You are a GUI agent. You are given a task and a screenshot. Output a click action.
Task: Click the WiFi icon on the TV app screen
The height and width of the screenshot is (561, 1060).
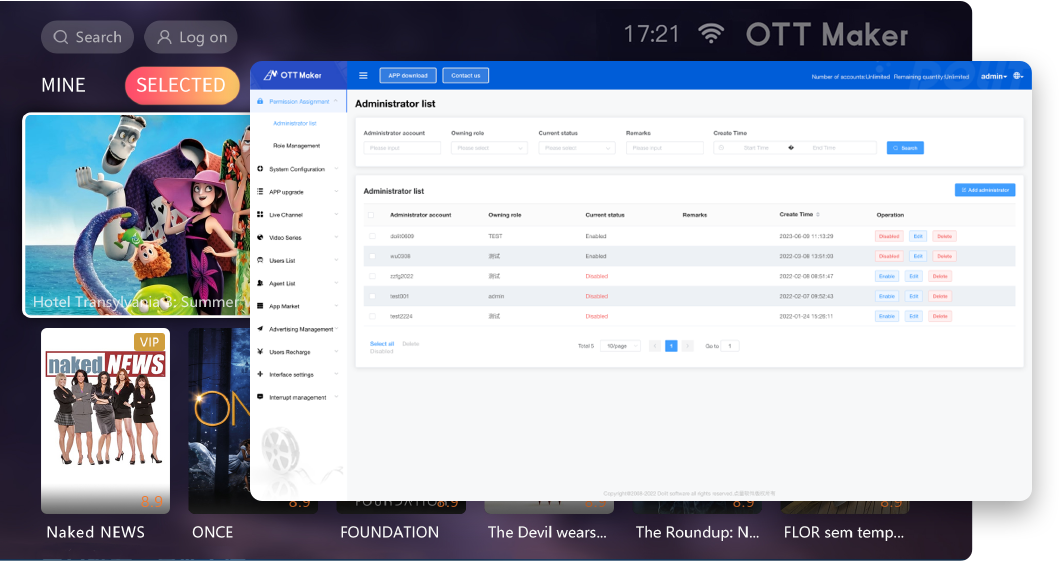[x=710, y=33]
